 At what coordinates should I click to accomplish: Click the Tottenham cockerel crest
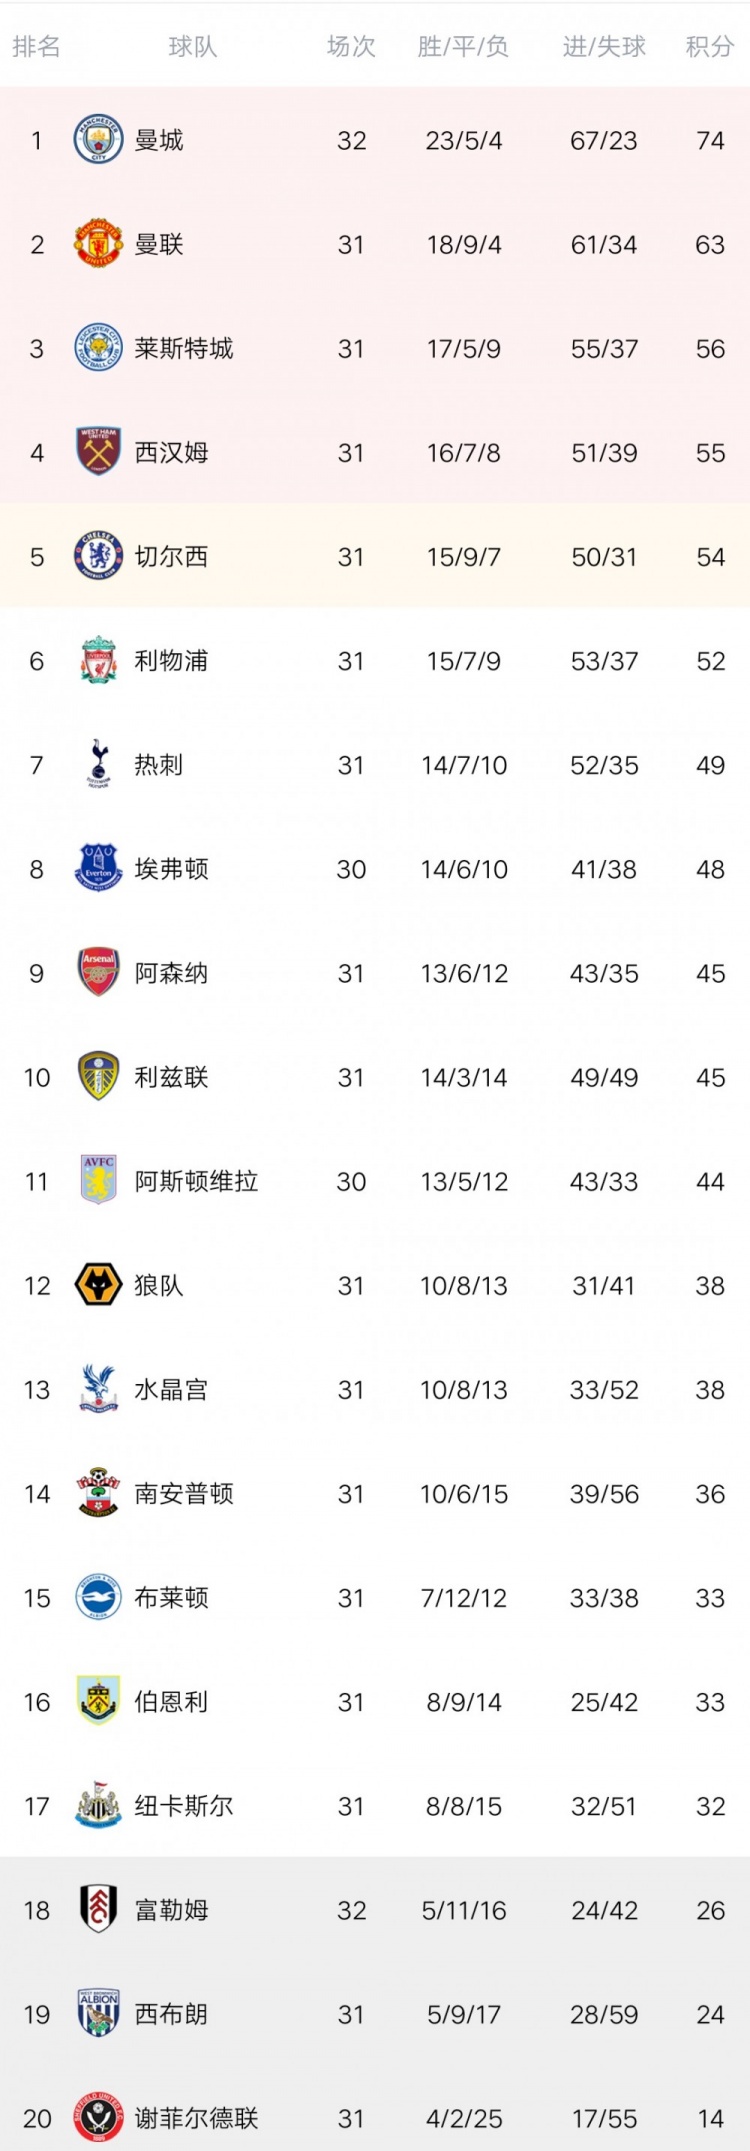(x=98, y=764)
